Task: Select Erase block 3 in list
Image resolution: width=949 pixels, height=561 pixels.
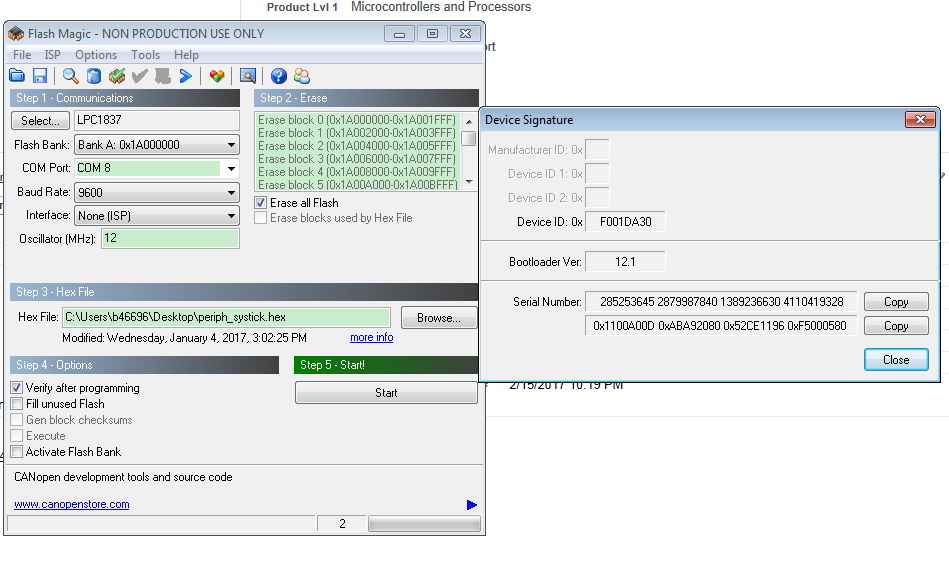Action: (356, 159)
